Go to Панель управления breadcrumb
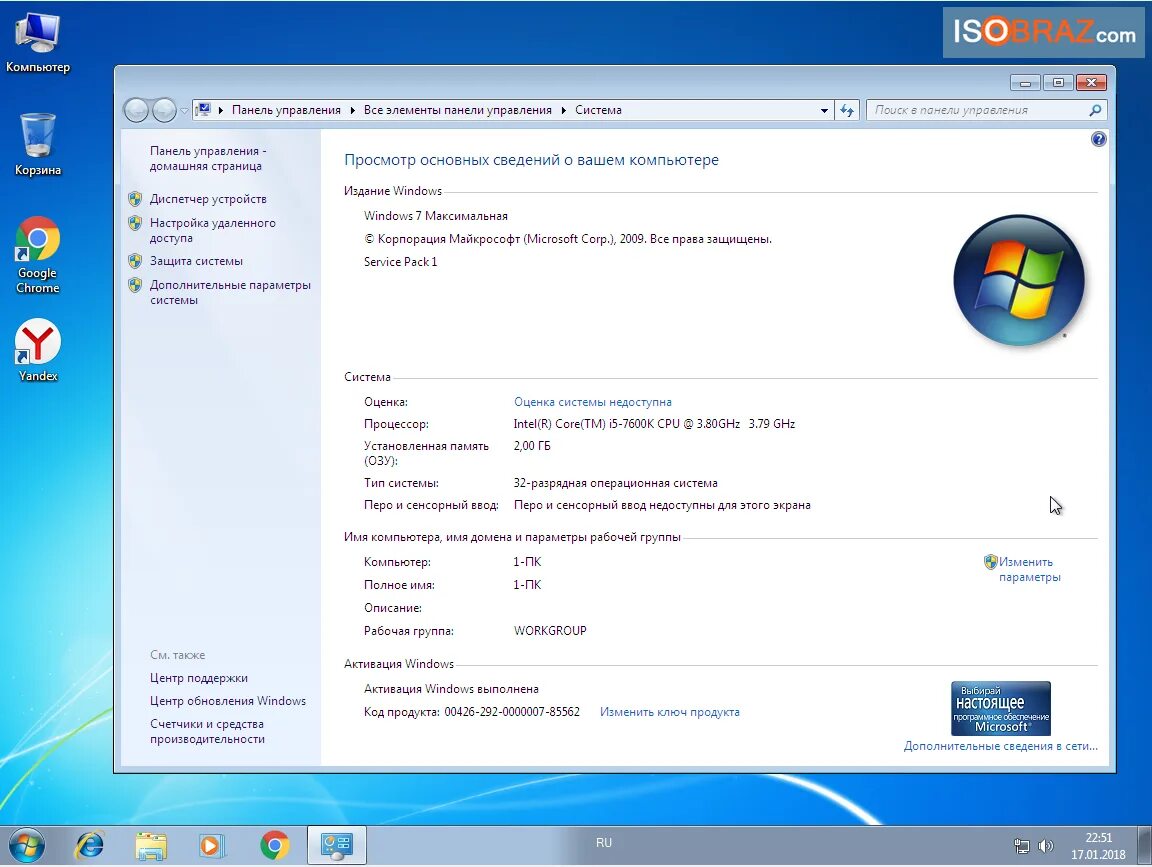1152x867 pixels. pos(286,110)
